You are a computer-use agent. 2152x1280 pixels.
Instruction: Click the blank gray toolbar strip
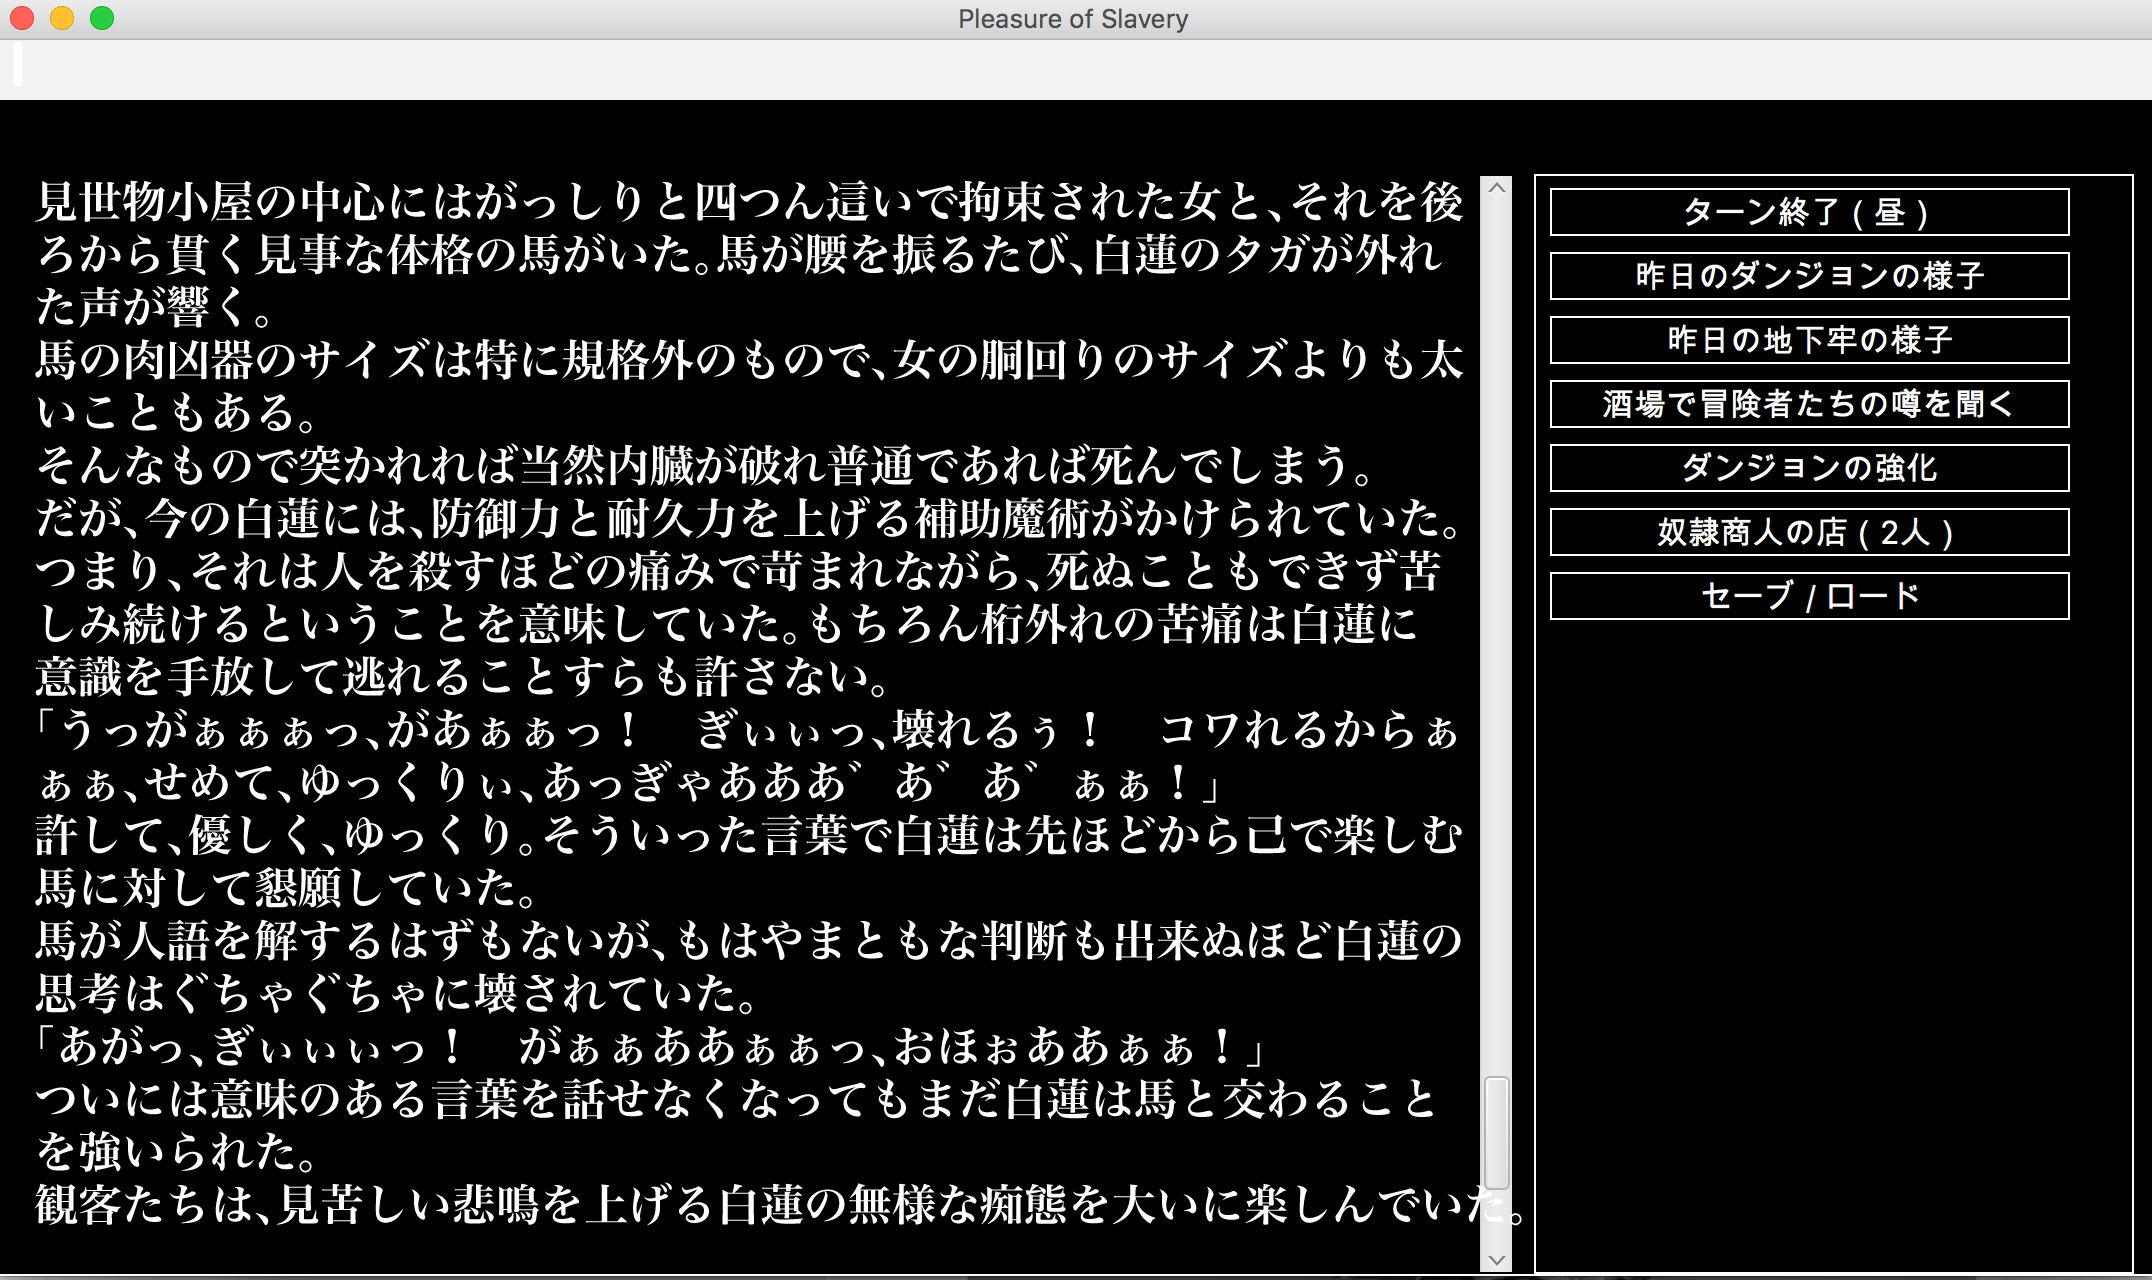tap(1000, 70)
